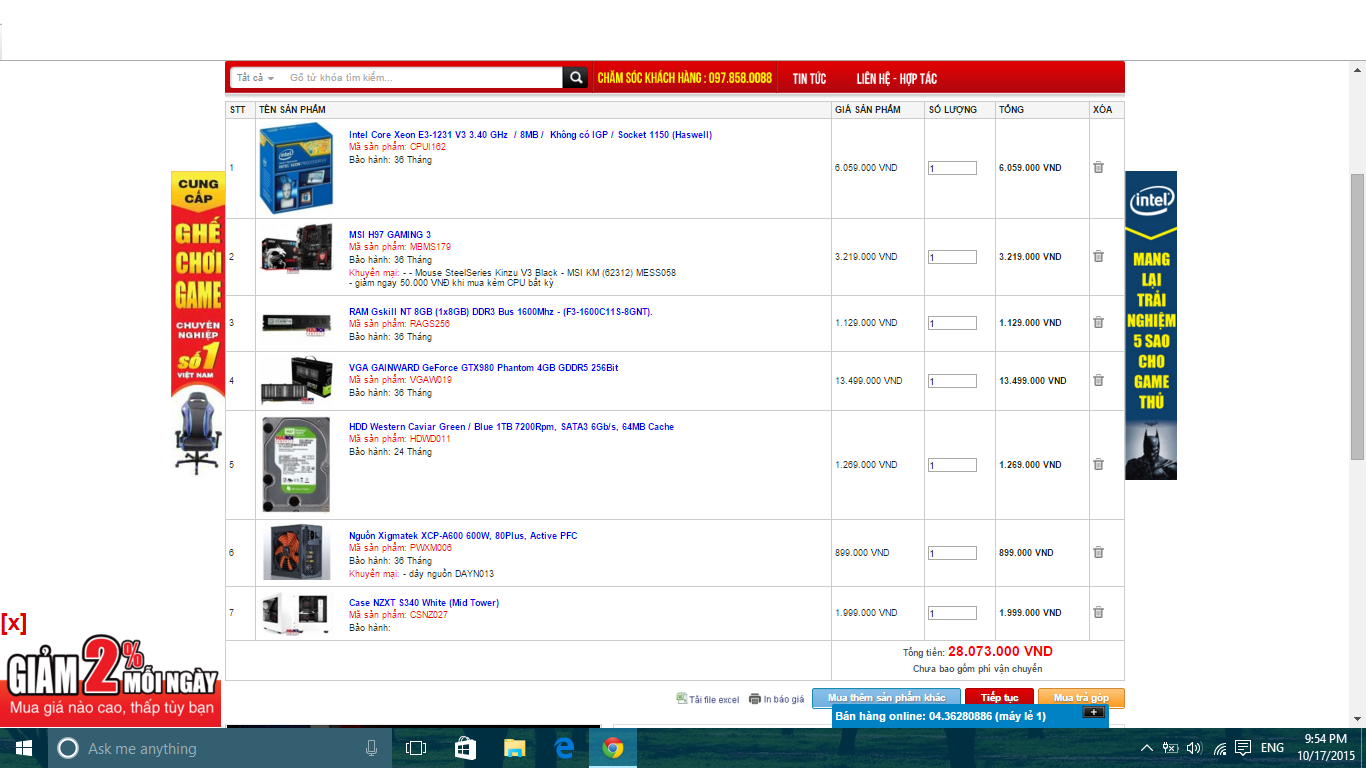Screen dimensions: 1366x768
Task: Open the MSI H97 GAMING 3 product link
Action: pos(390,235)
